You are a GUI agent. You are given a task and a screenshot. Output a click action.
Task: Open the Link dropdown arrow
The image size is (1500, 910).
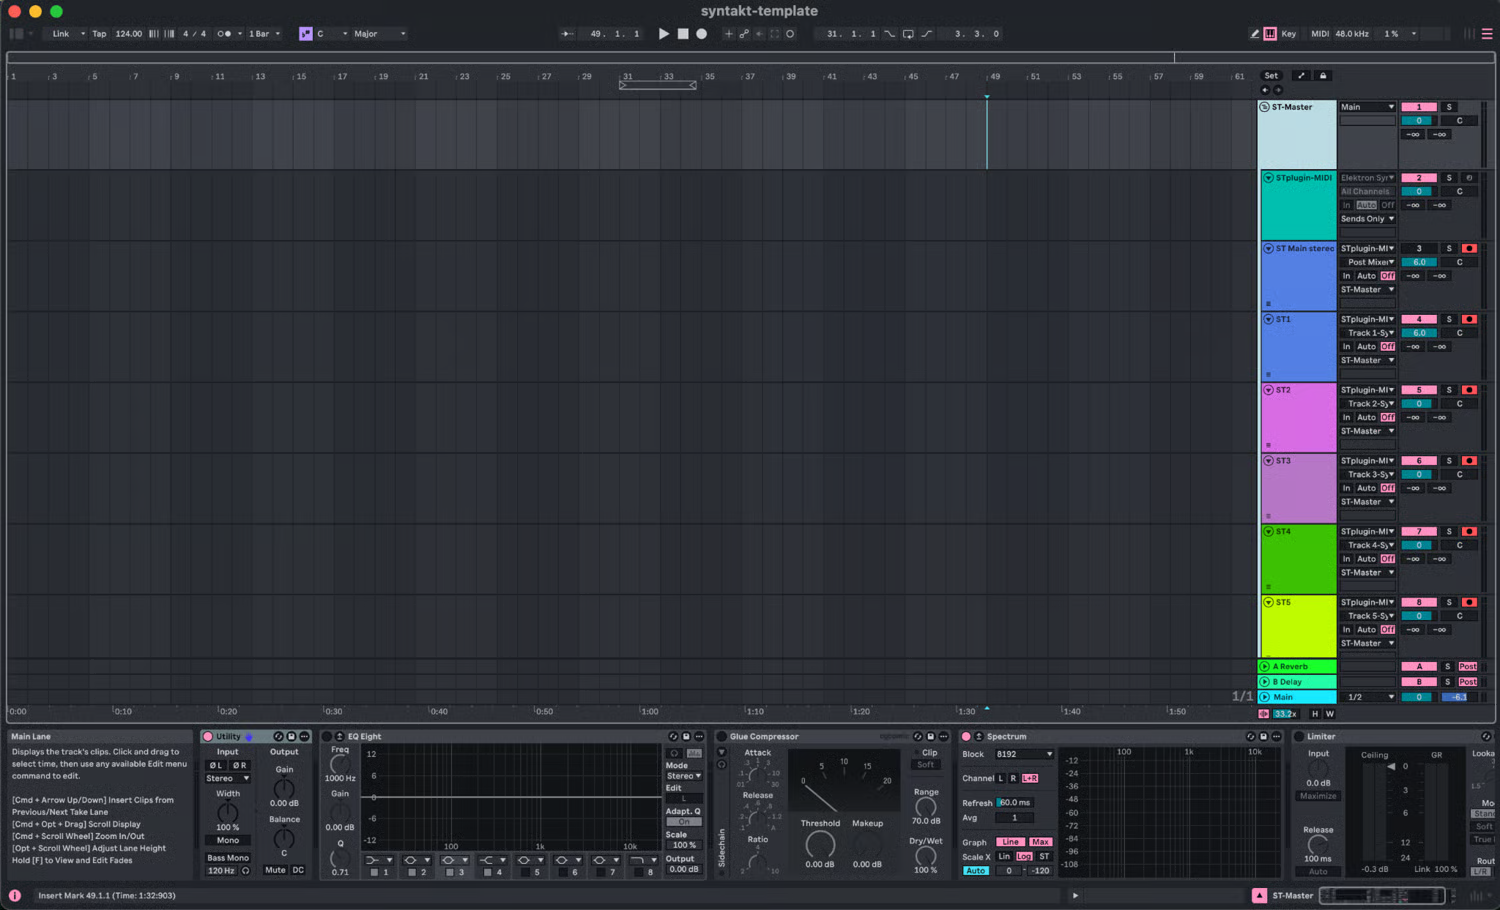click(x=82, y=34)
